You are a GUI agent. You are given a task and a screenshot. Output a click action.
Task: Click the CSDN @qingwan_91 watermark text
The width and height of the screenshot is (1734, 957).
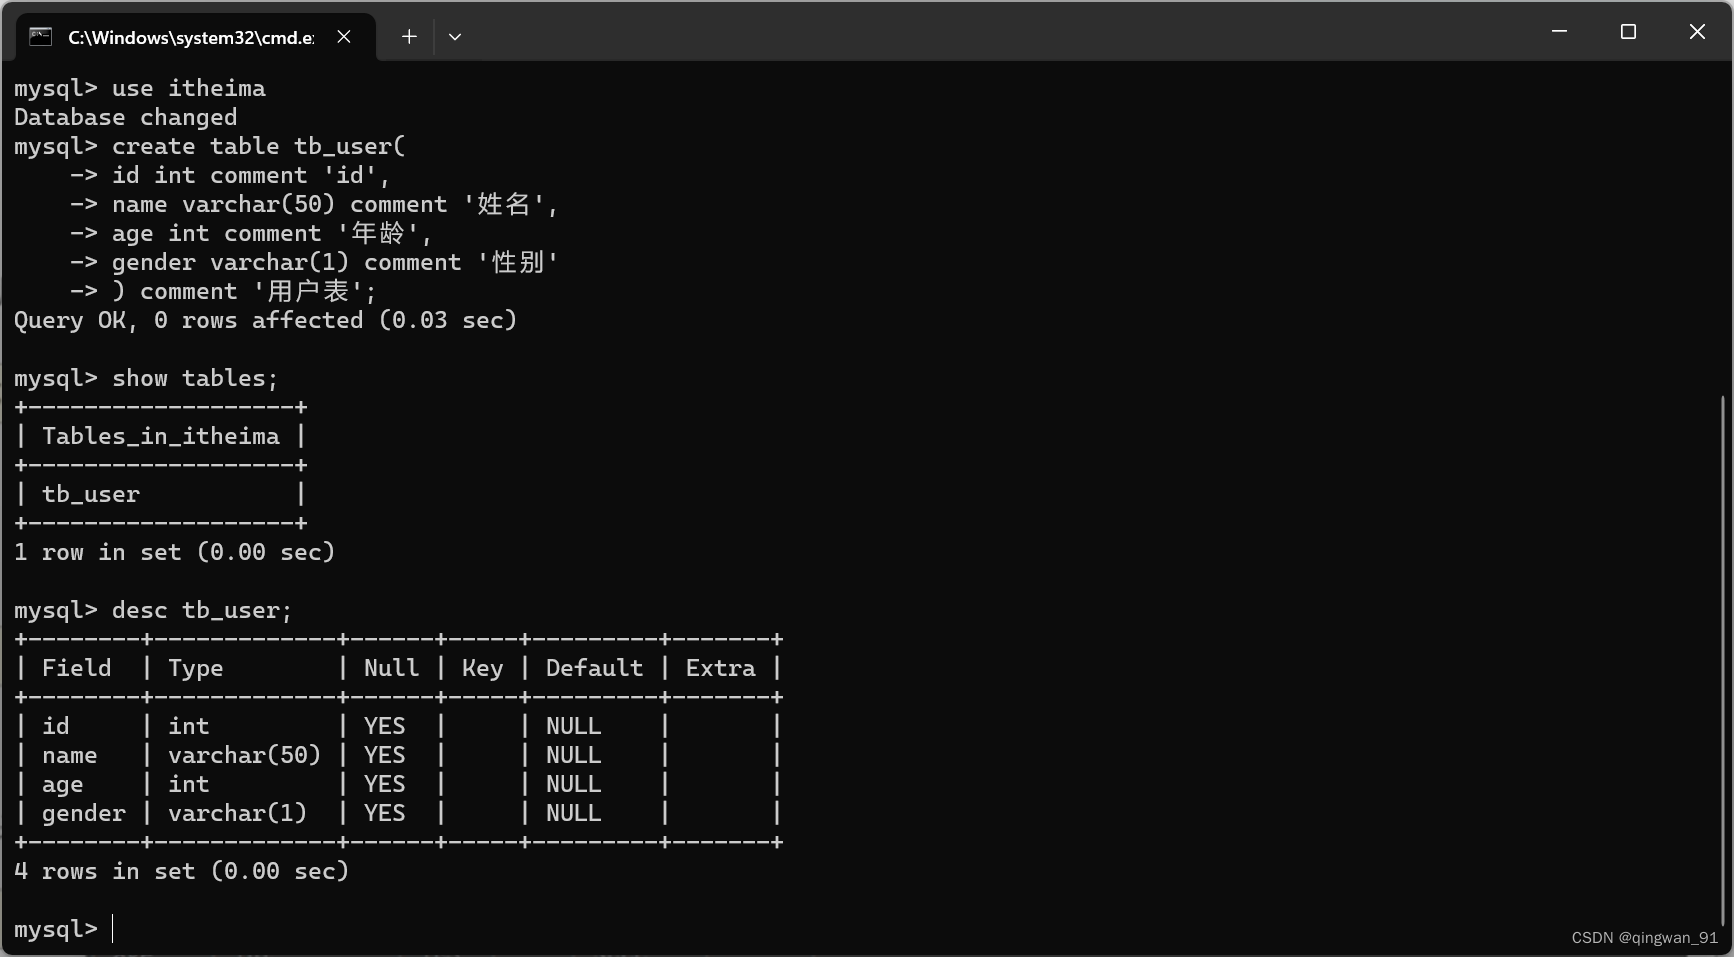(x=1643, y=937)
